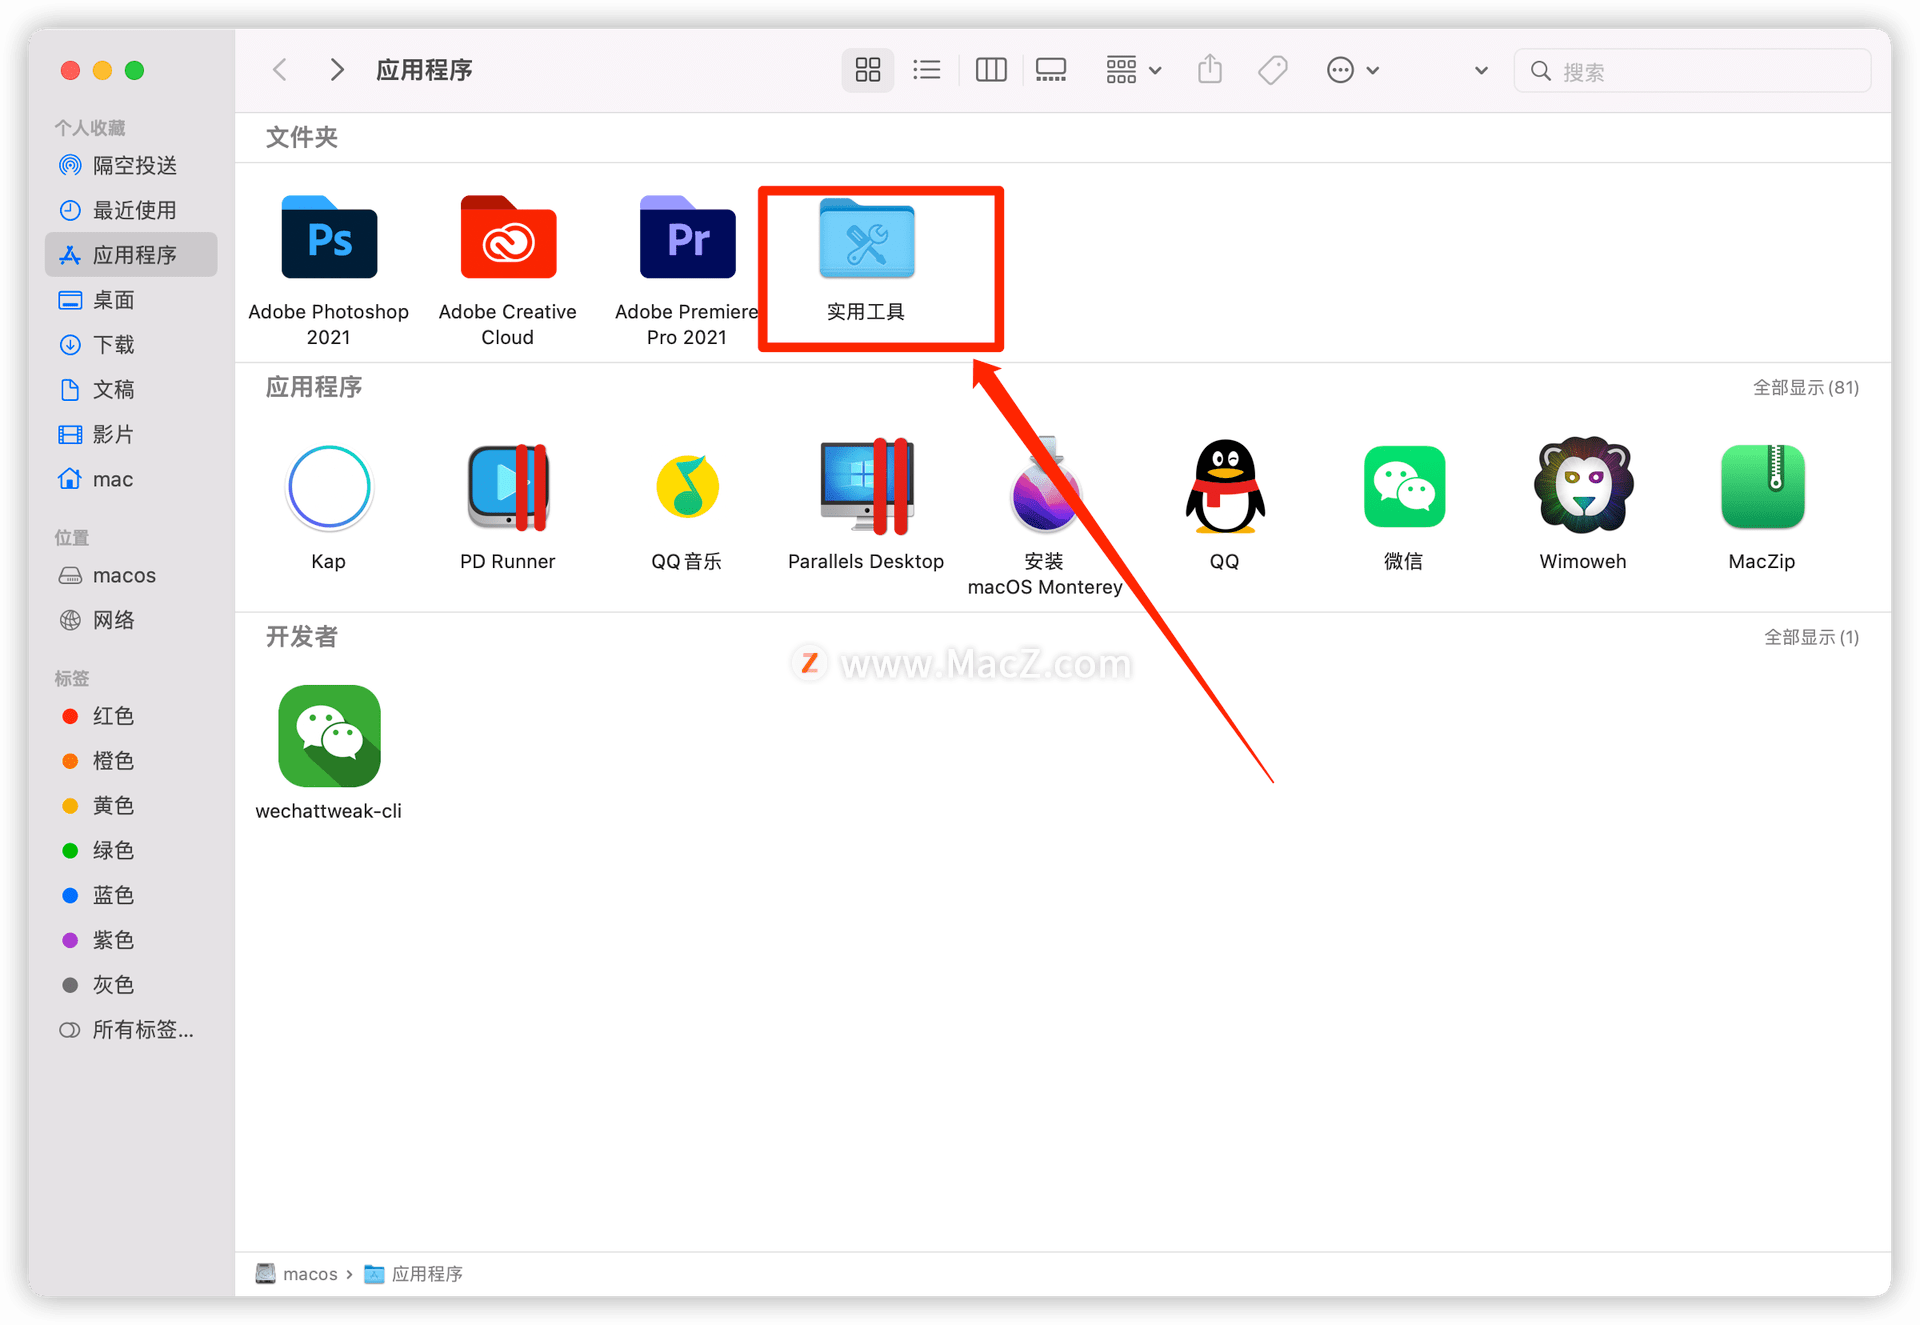Open 所有标签 all tags
The image size is (1920, 1325).
[x=131, y=1030]
